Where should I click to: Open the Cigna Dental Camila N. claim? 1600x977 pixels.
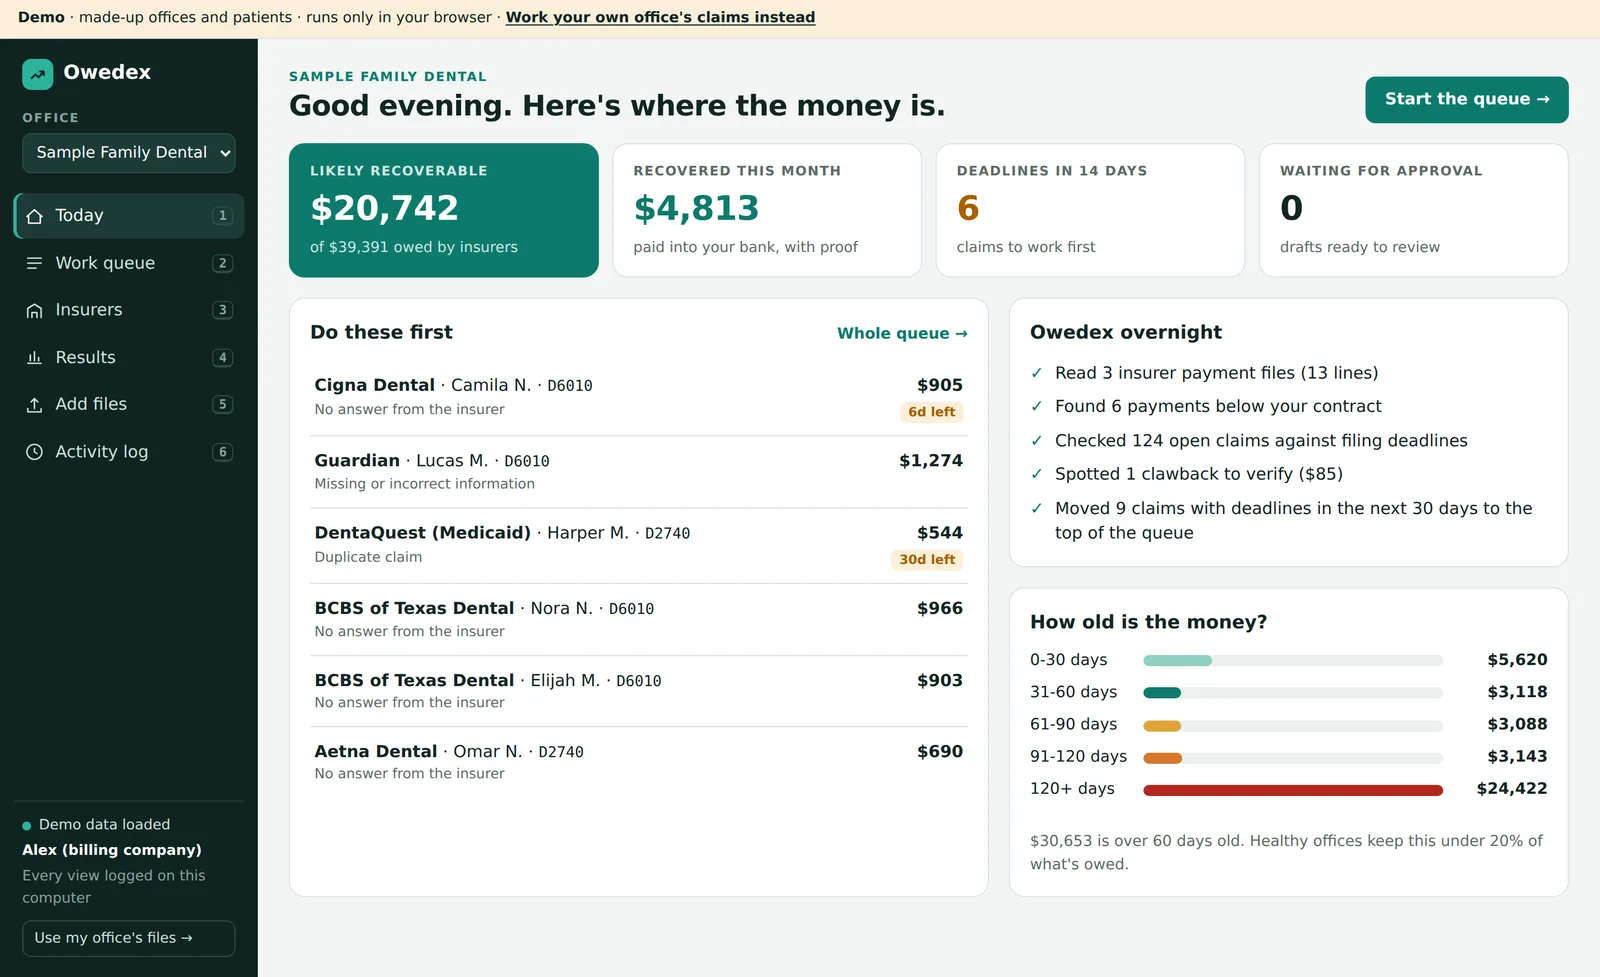pos(639,398)
